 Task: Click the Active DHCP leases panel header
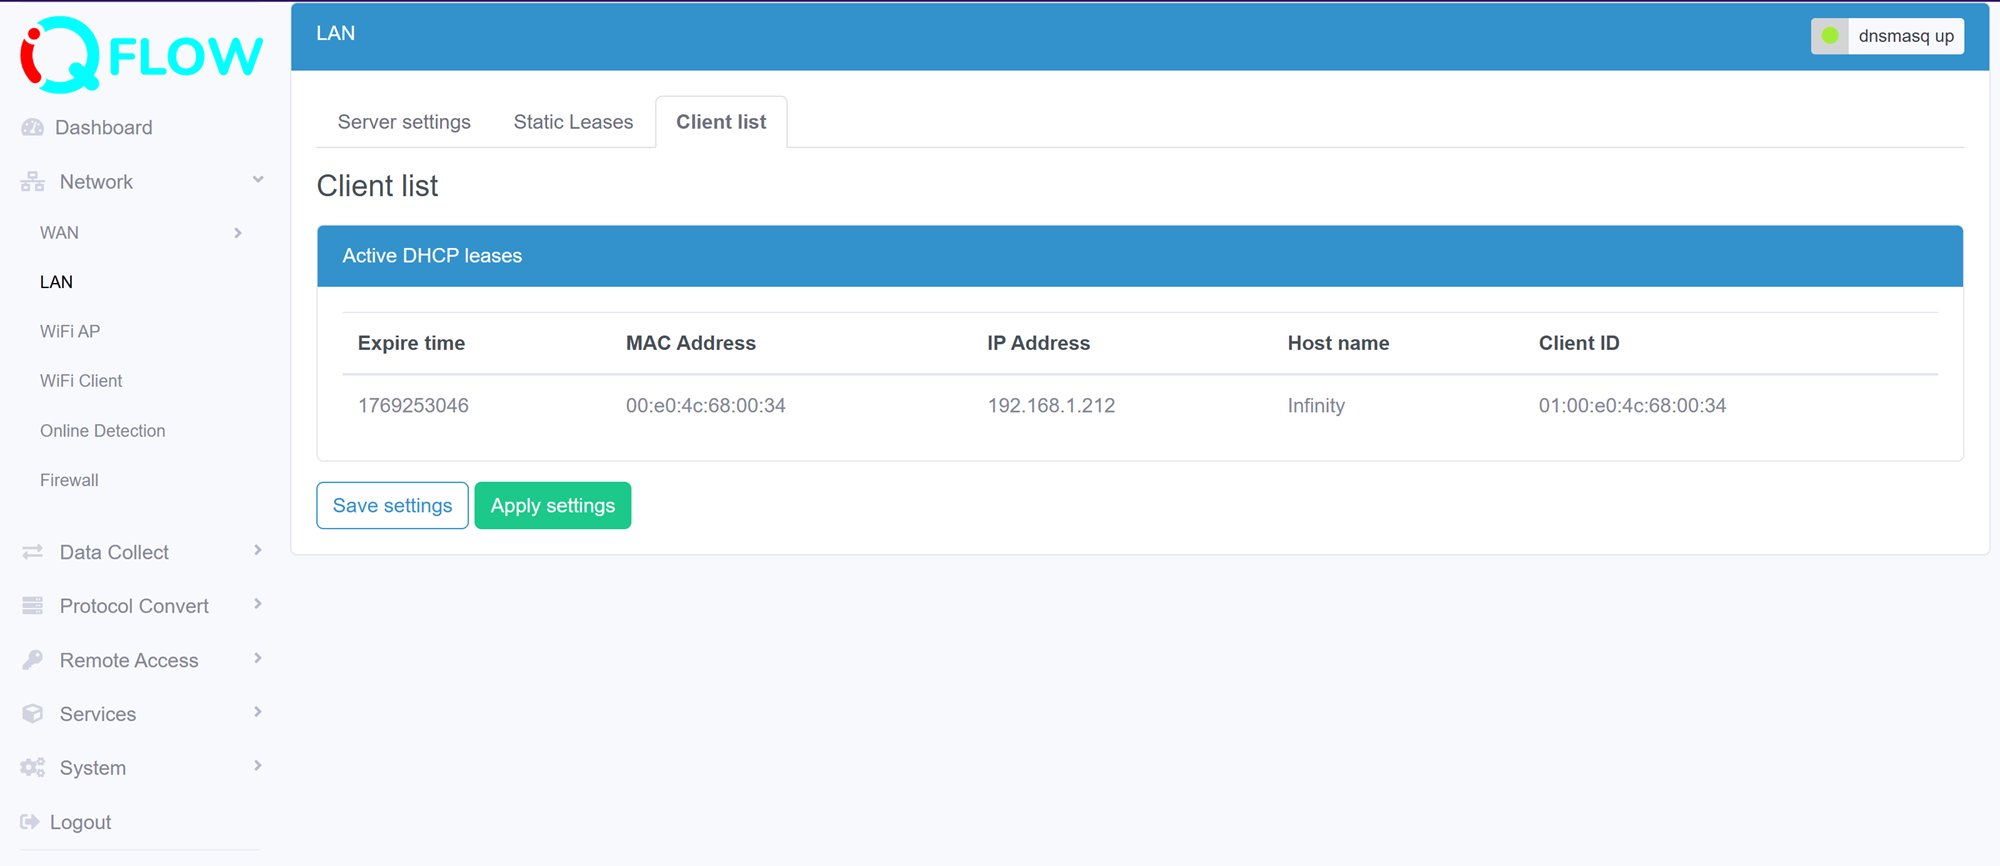coord(1140,256)
